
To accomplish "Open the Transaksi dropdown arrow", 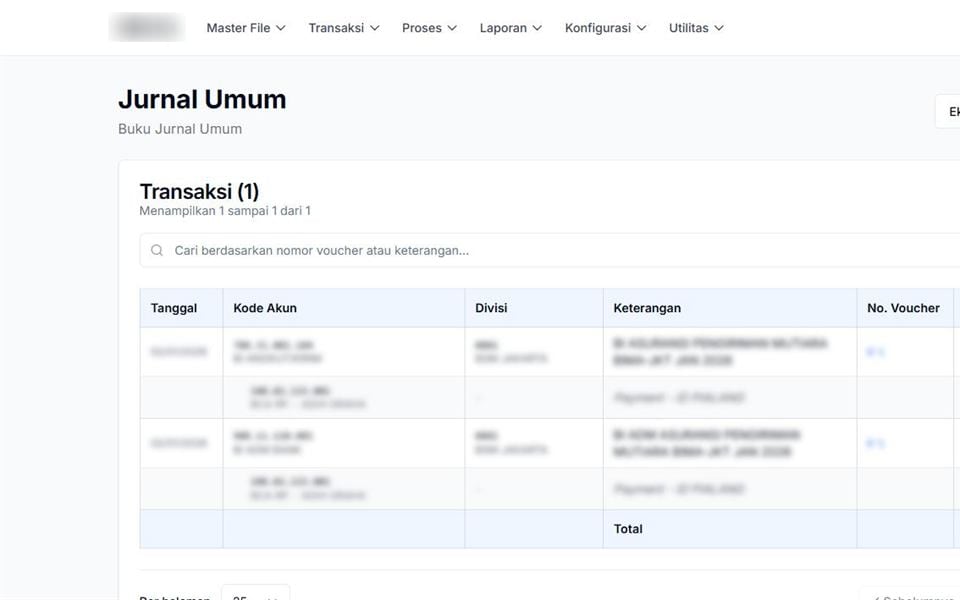I will pos(375,28).
